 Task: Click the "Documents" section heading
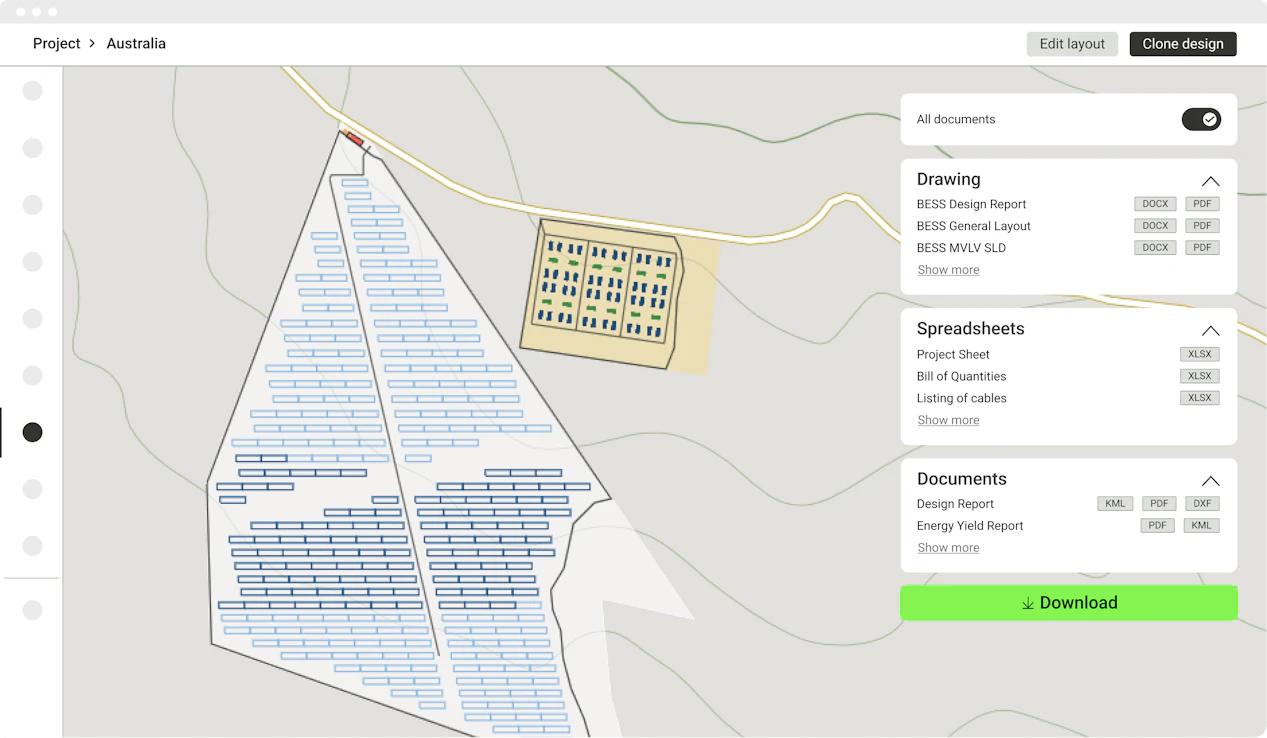coord(961,479)
